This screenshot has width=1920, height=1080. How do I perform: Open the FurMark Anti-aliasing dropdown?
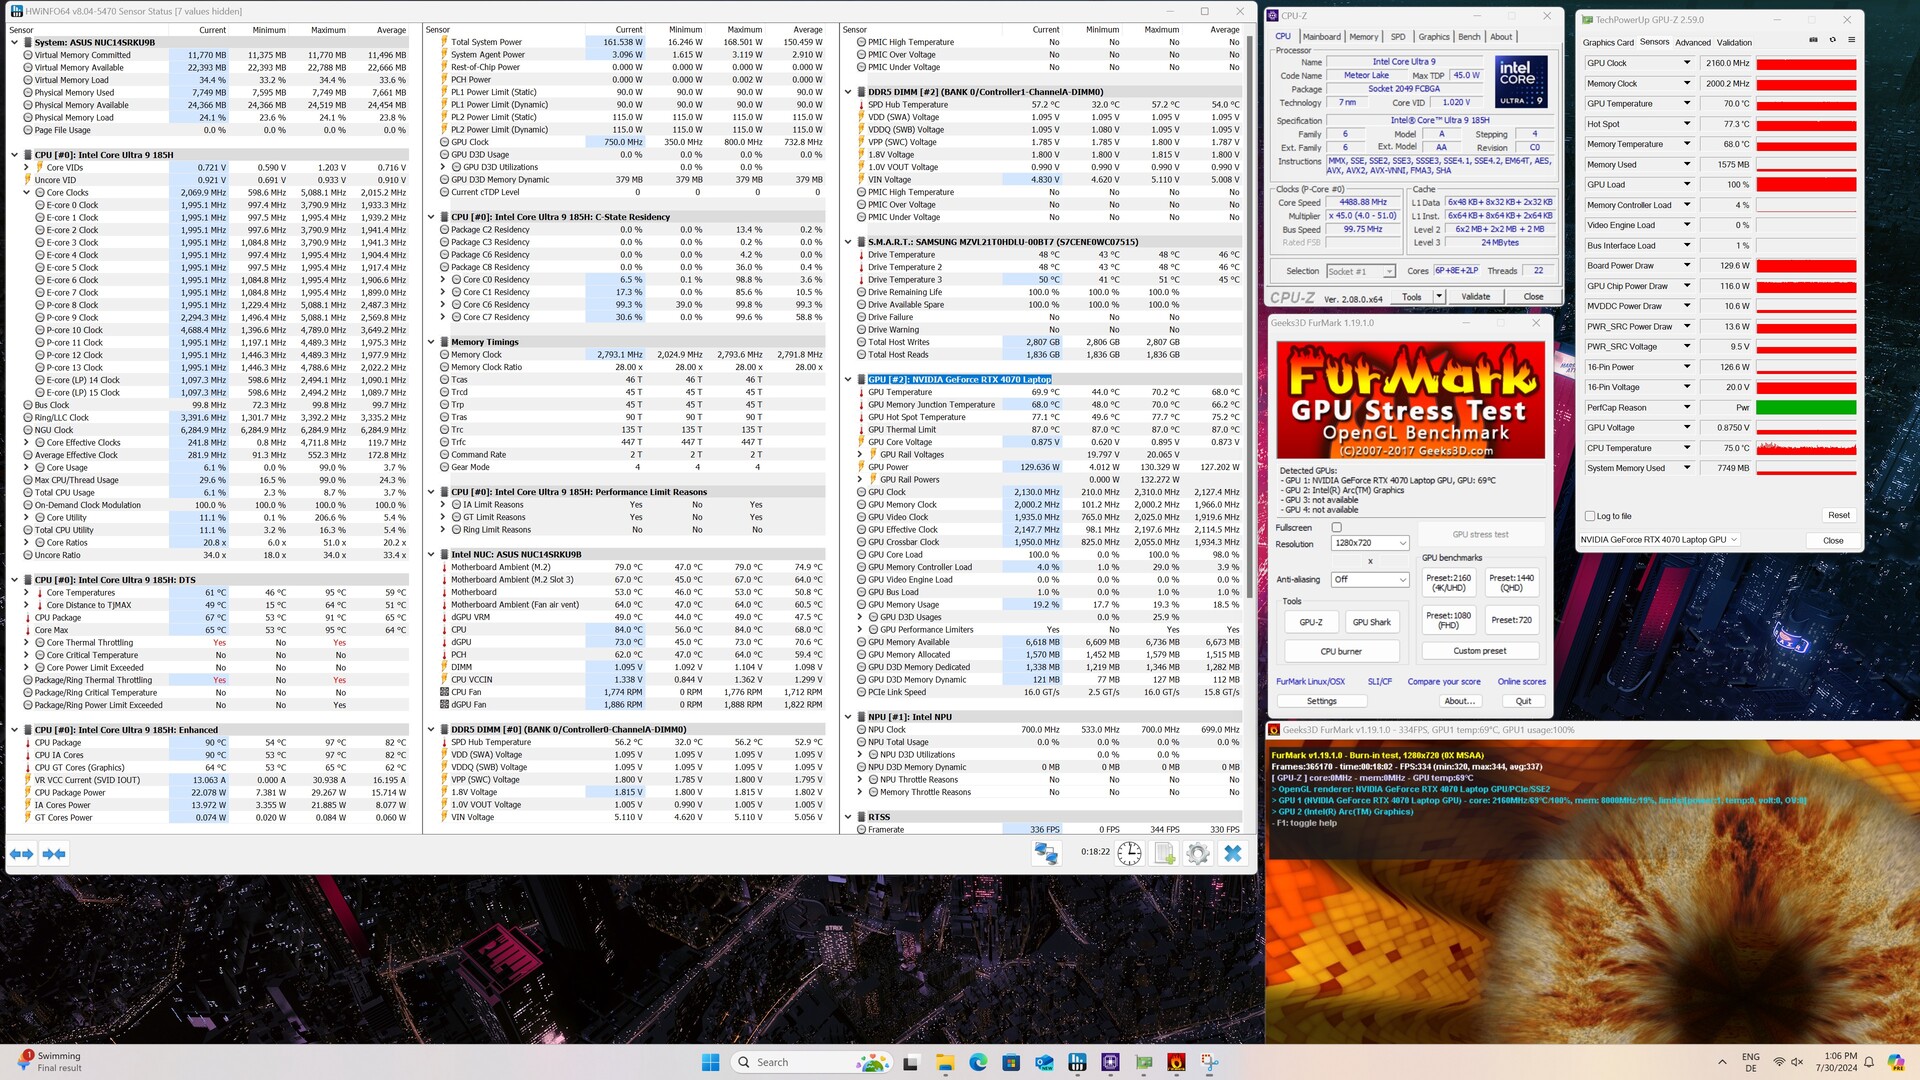pos(1370,579)
